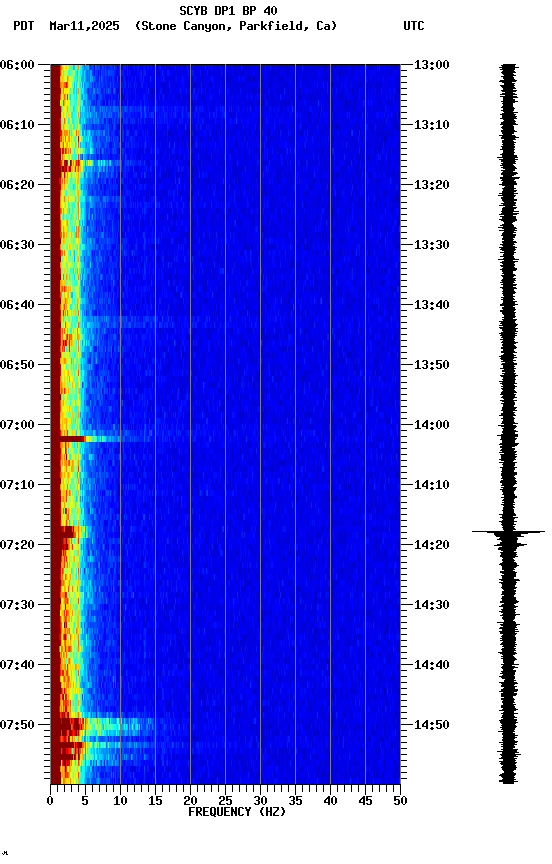The width and height of the screenshot is (552, 864).
Task: Click the '30' frequency axis tick label
Action: coord(260,801)
